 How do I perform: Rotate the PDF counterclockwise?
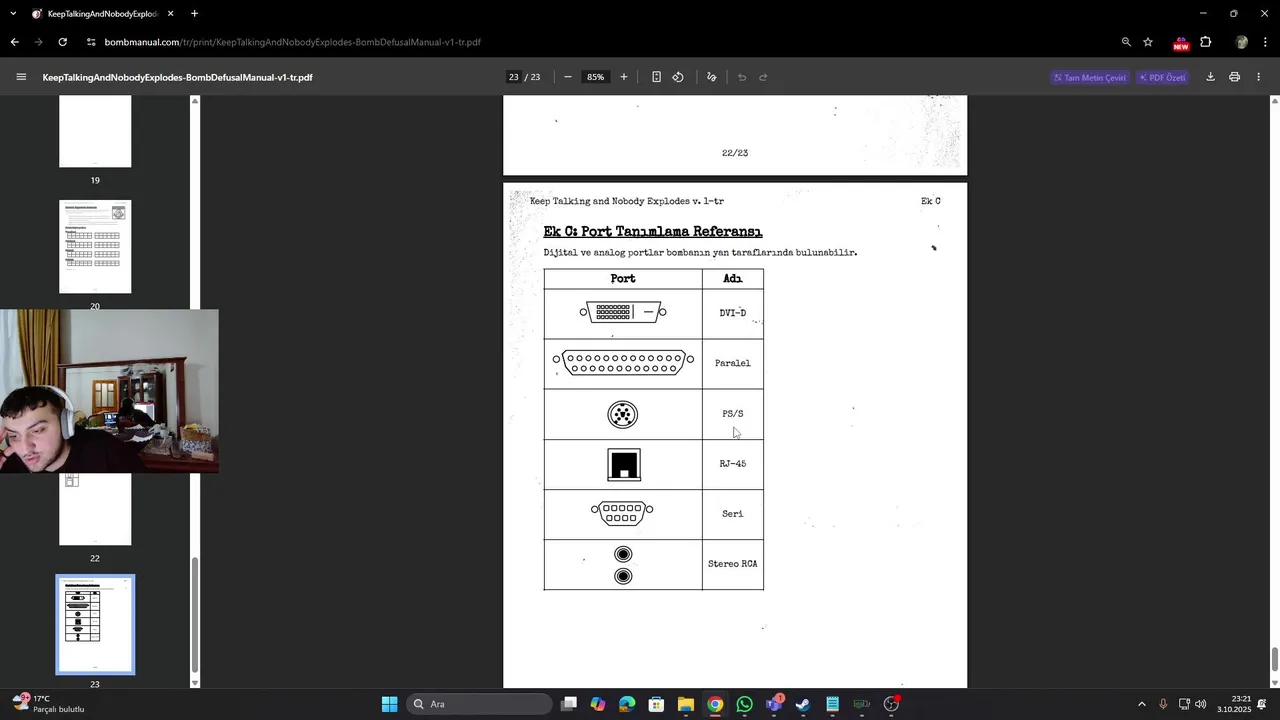(x=678, y=77)
